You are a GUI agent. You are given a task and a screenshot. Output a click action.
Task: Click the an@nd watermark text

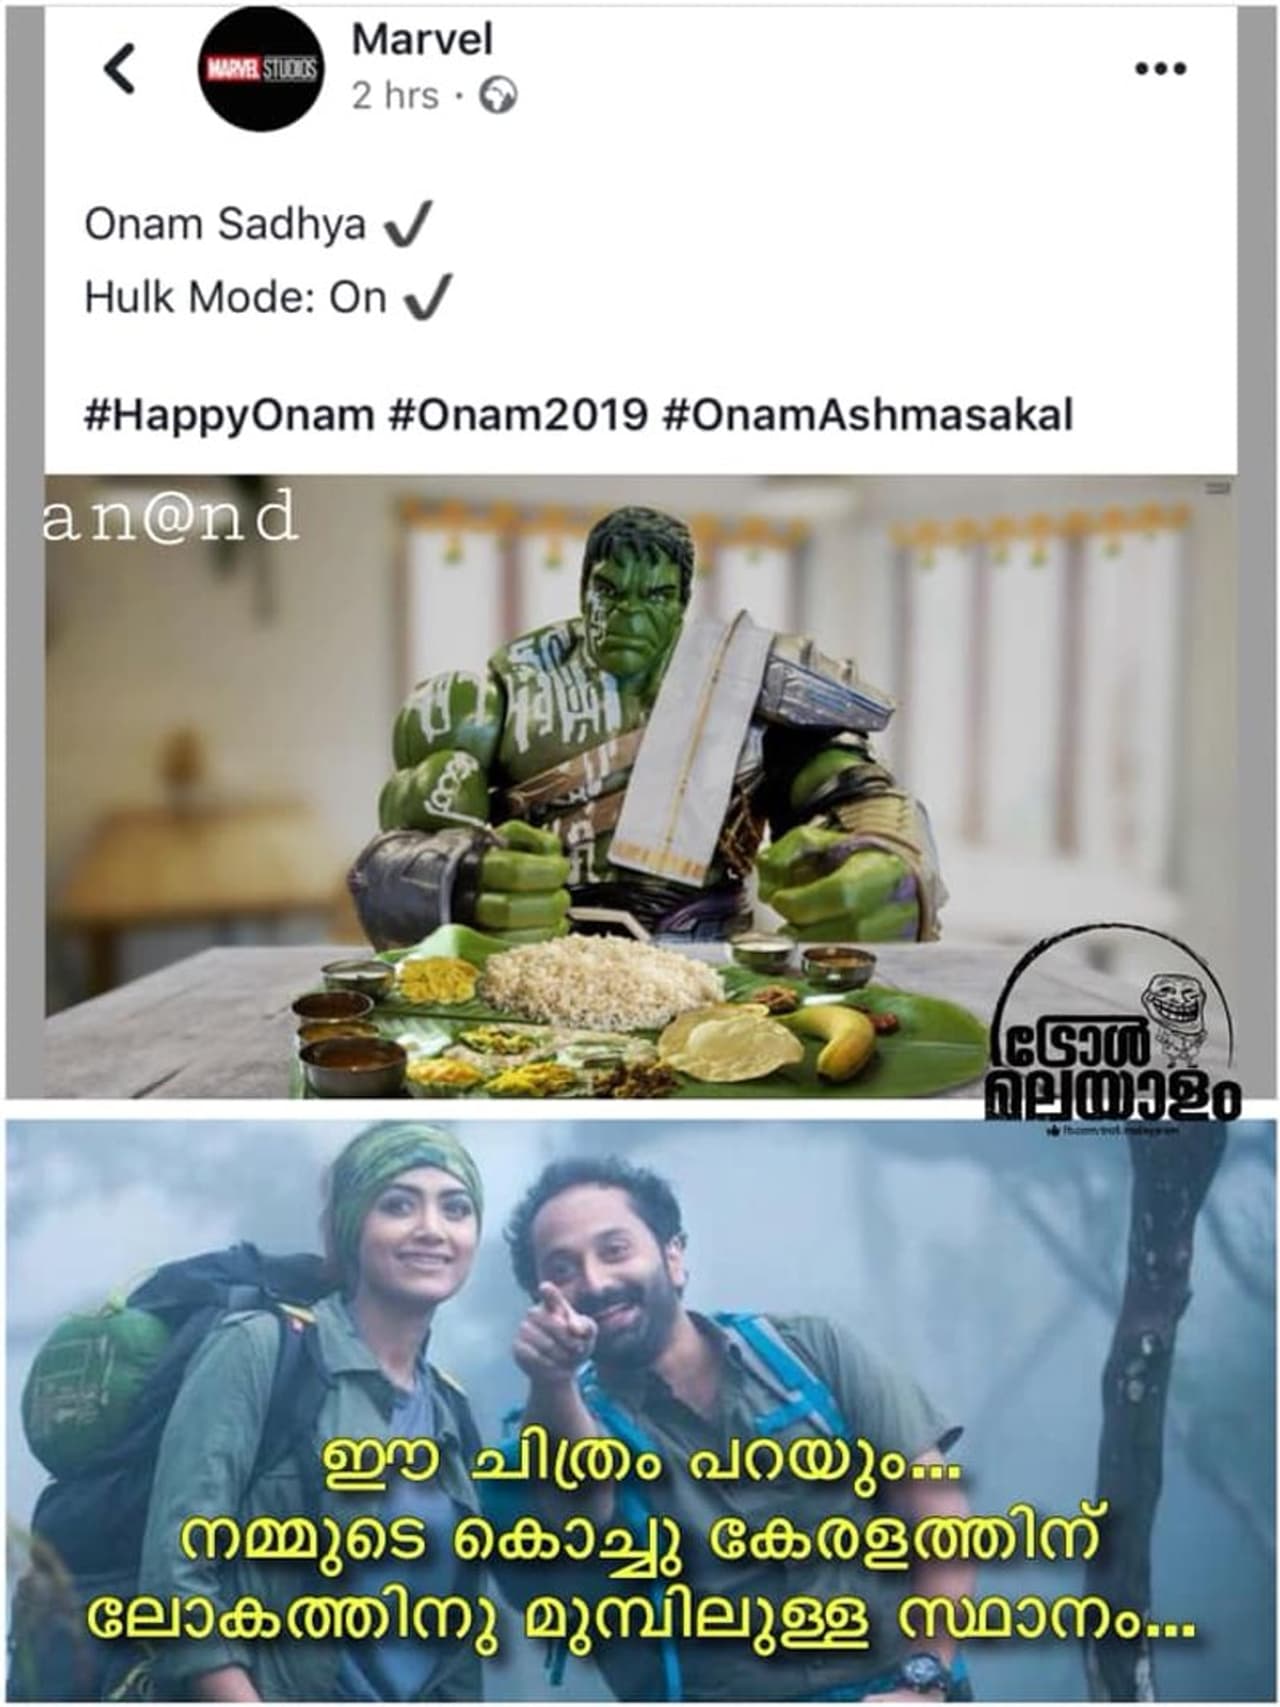(x=170, y=518)
